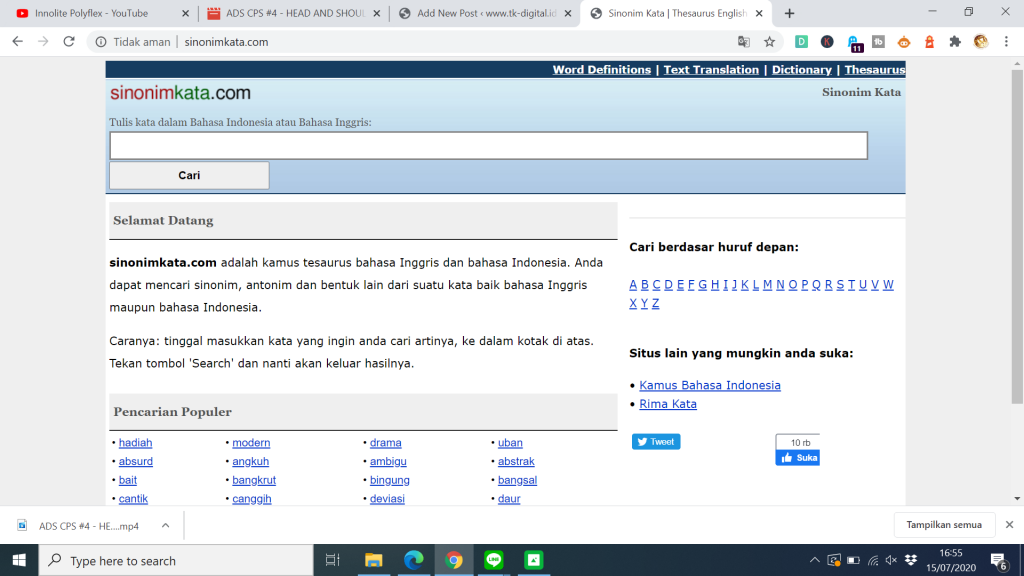1024x576 pixels.
Task: Click the Tweet button
Action: 656,441
